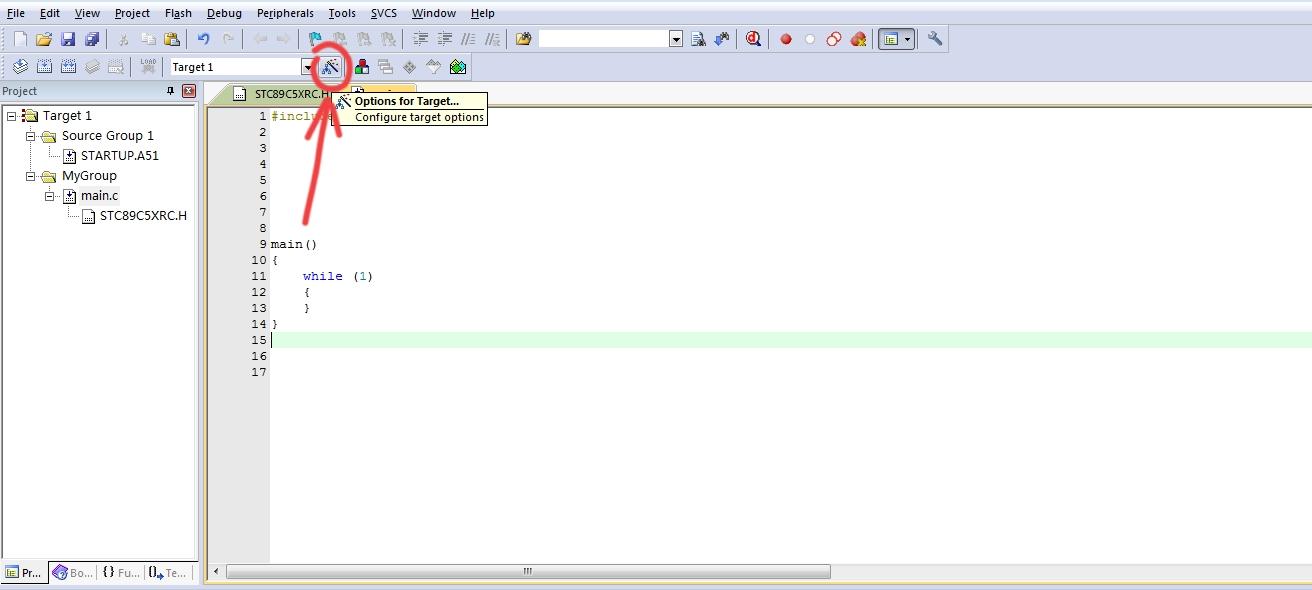Navigate forwards with the right arrow icon
1312x590 pixels.
(284, 39)
